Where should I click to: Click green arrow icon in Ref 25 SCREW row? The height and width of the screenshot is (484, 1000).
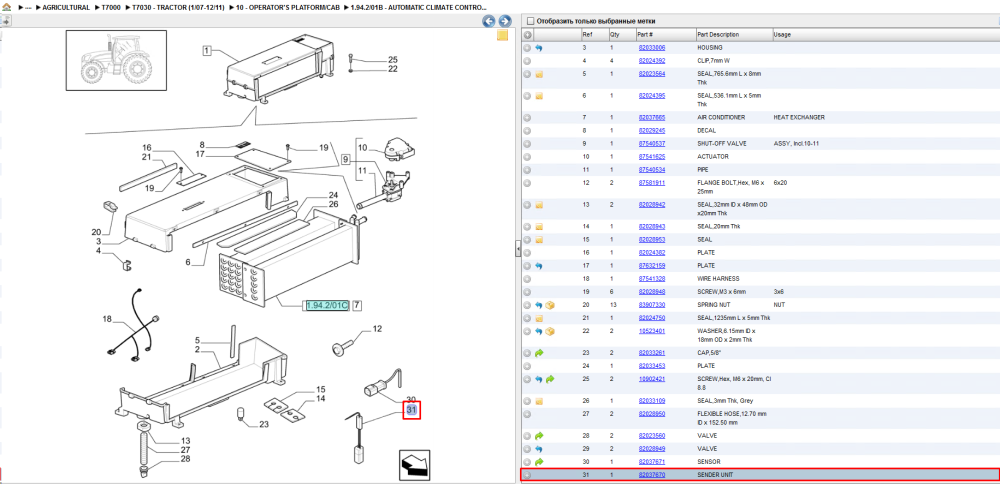[x=550, y=379]
